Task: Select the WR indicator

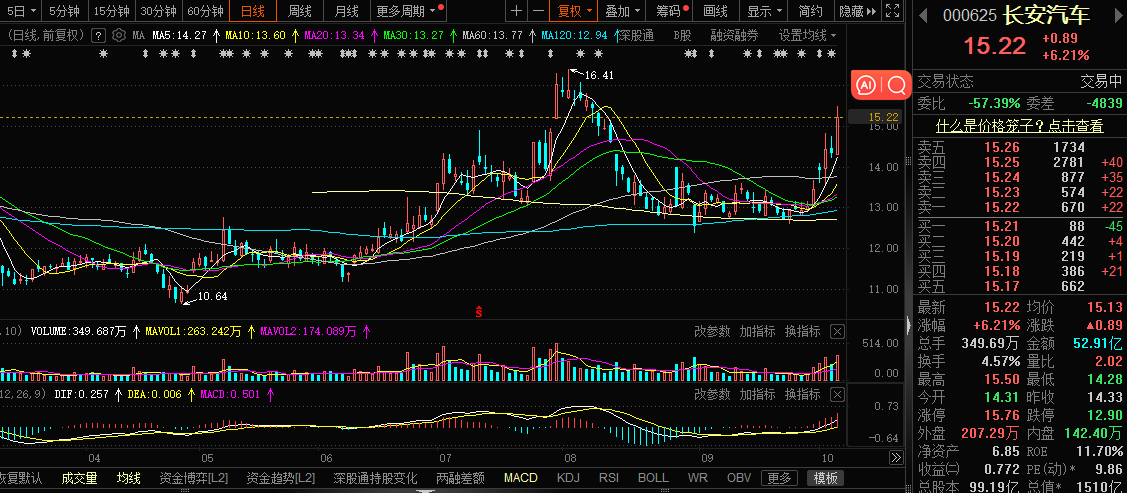Action: 696,478
